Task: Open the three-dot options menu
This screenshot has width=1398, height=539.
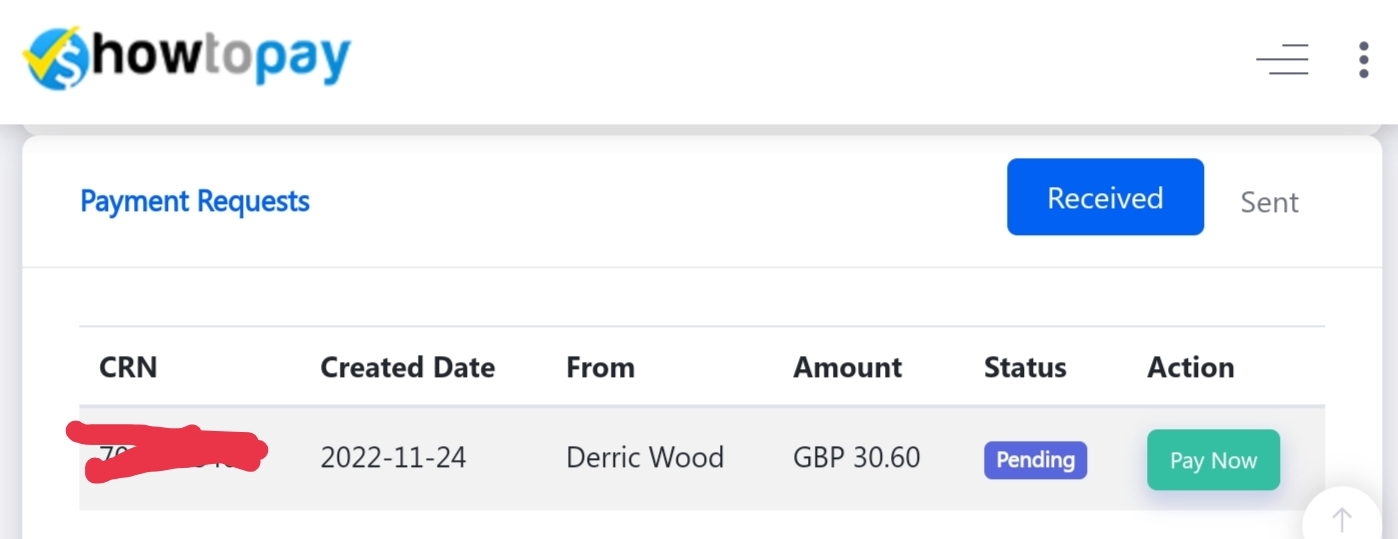Action: tap(1363, 60)
